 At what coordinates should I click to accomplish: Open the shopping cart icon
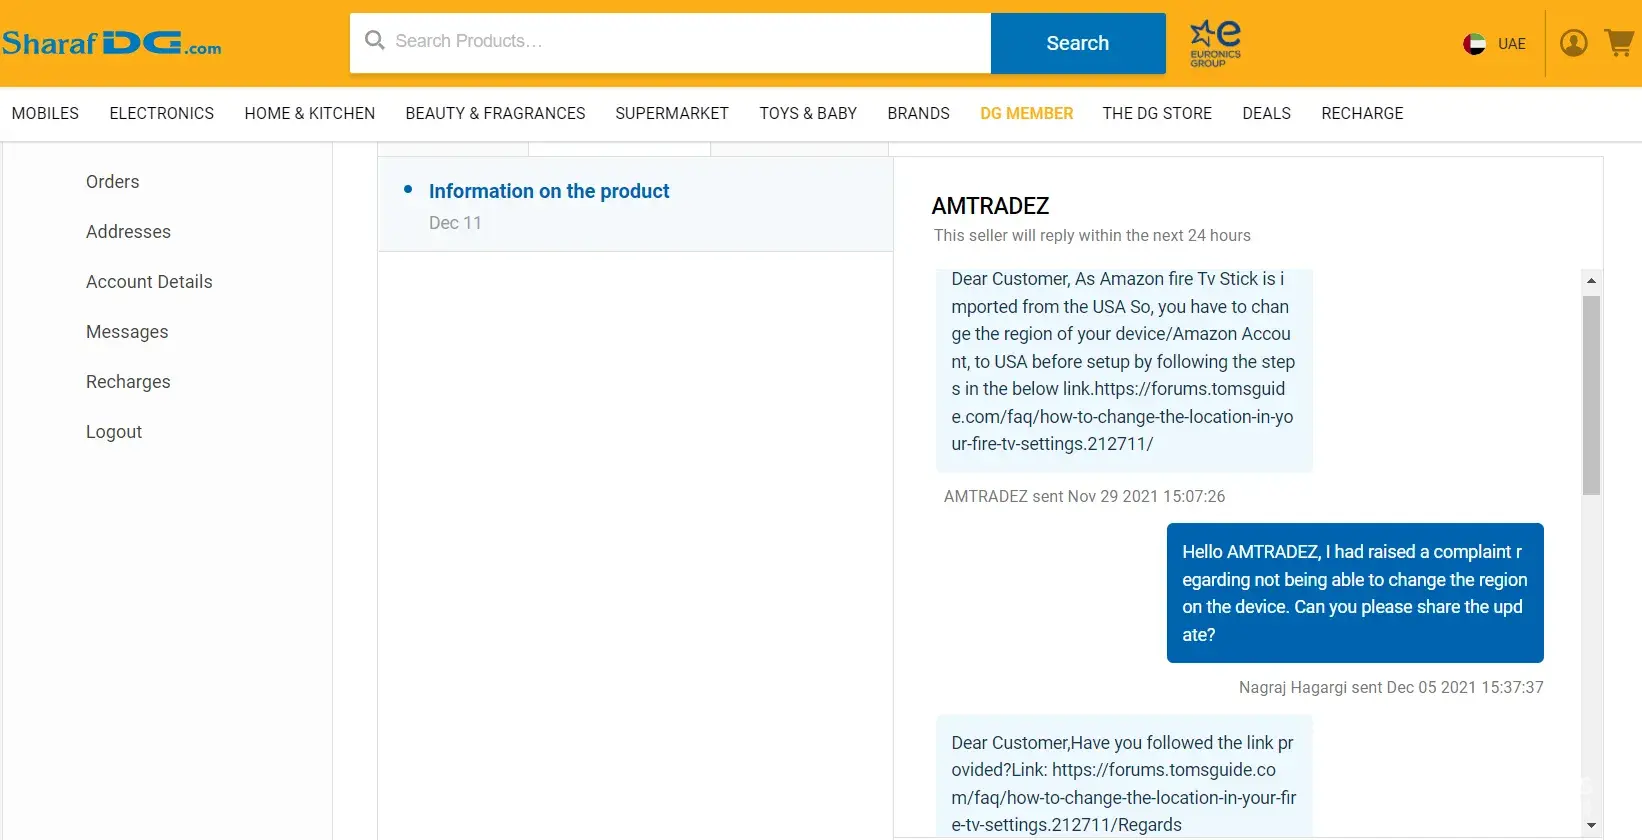click(1618, 43)
